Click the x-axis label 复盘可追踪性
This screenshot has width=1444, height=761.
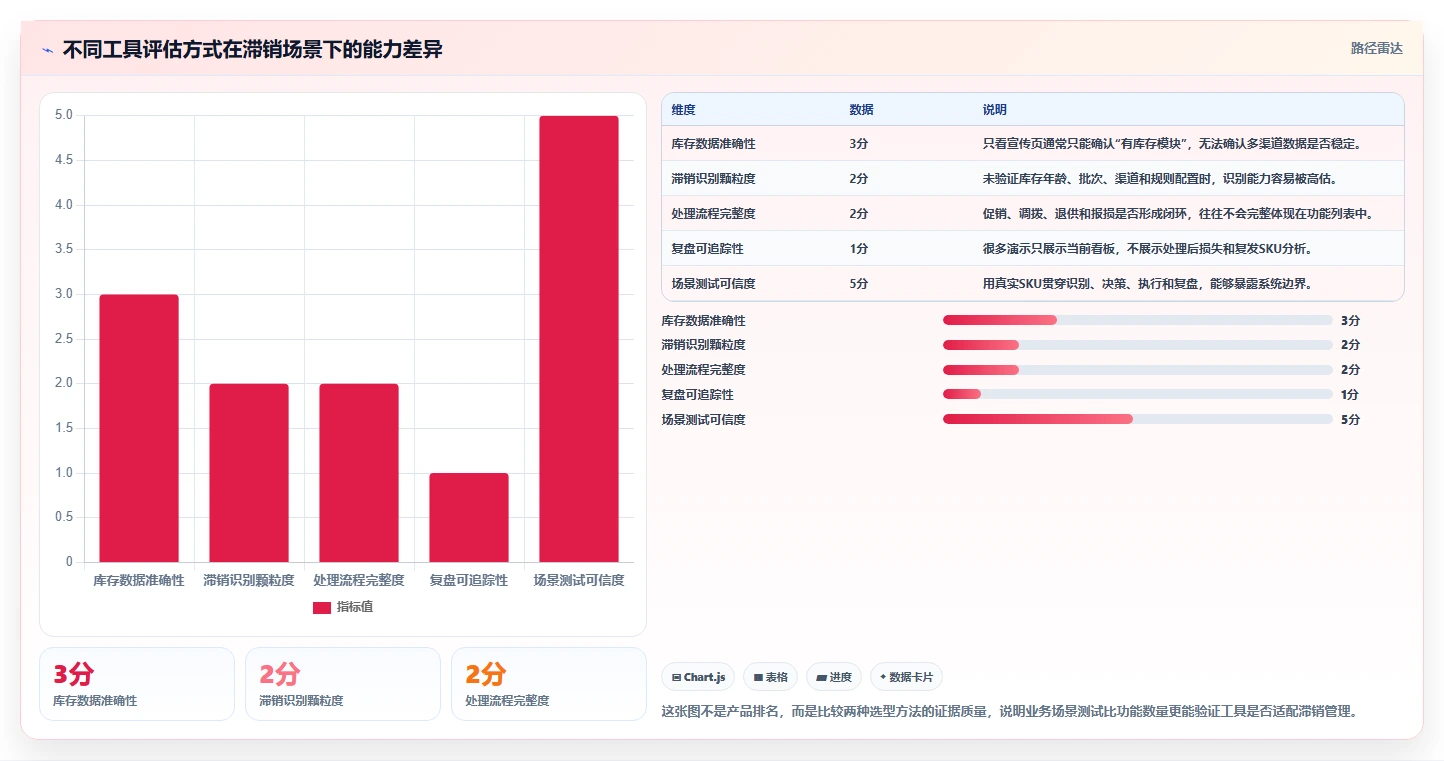tap(469, 580)
